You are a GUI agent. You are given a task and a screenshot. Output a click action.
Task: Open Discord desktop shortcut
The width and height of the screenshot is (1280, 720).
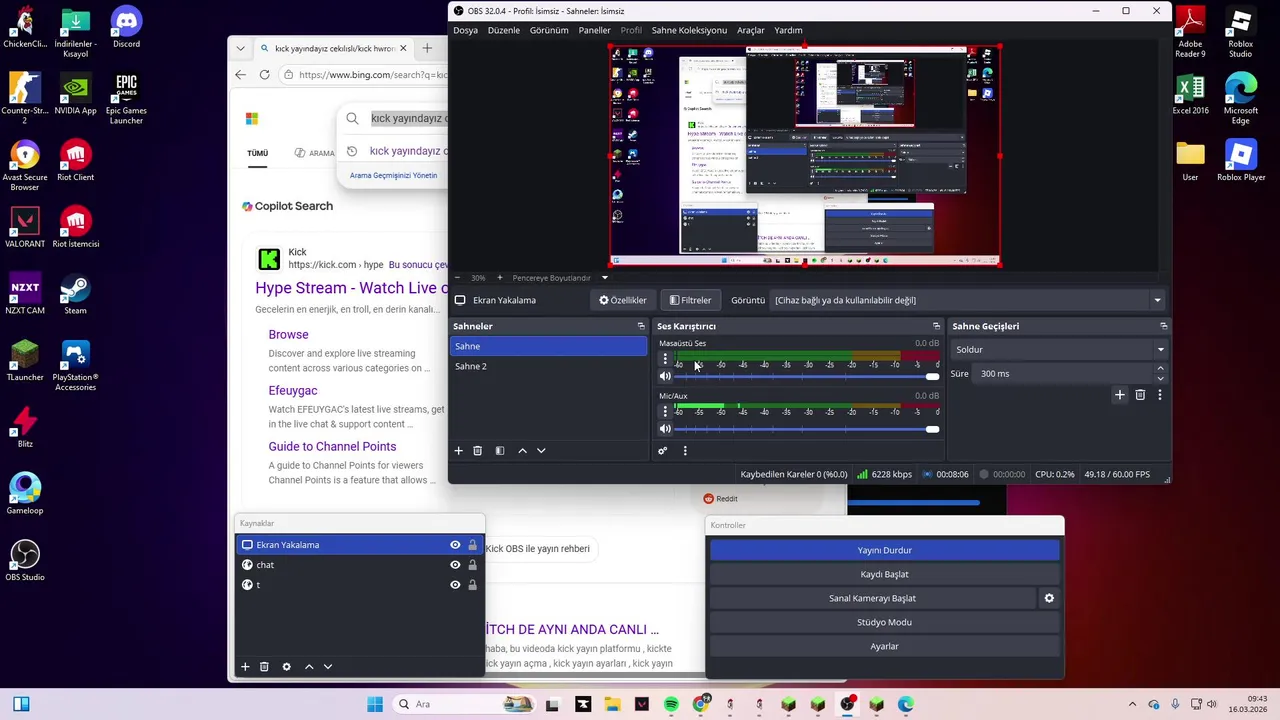(x=126, y=28)
